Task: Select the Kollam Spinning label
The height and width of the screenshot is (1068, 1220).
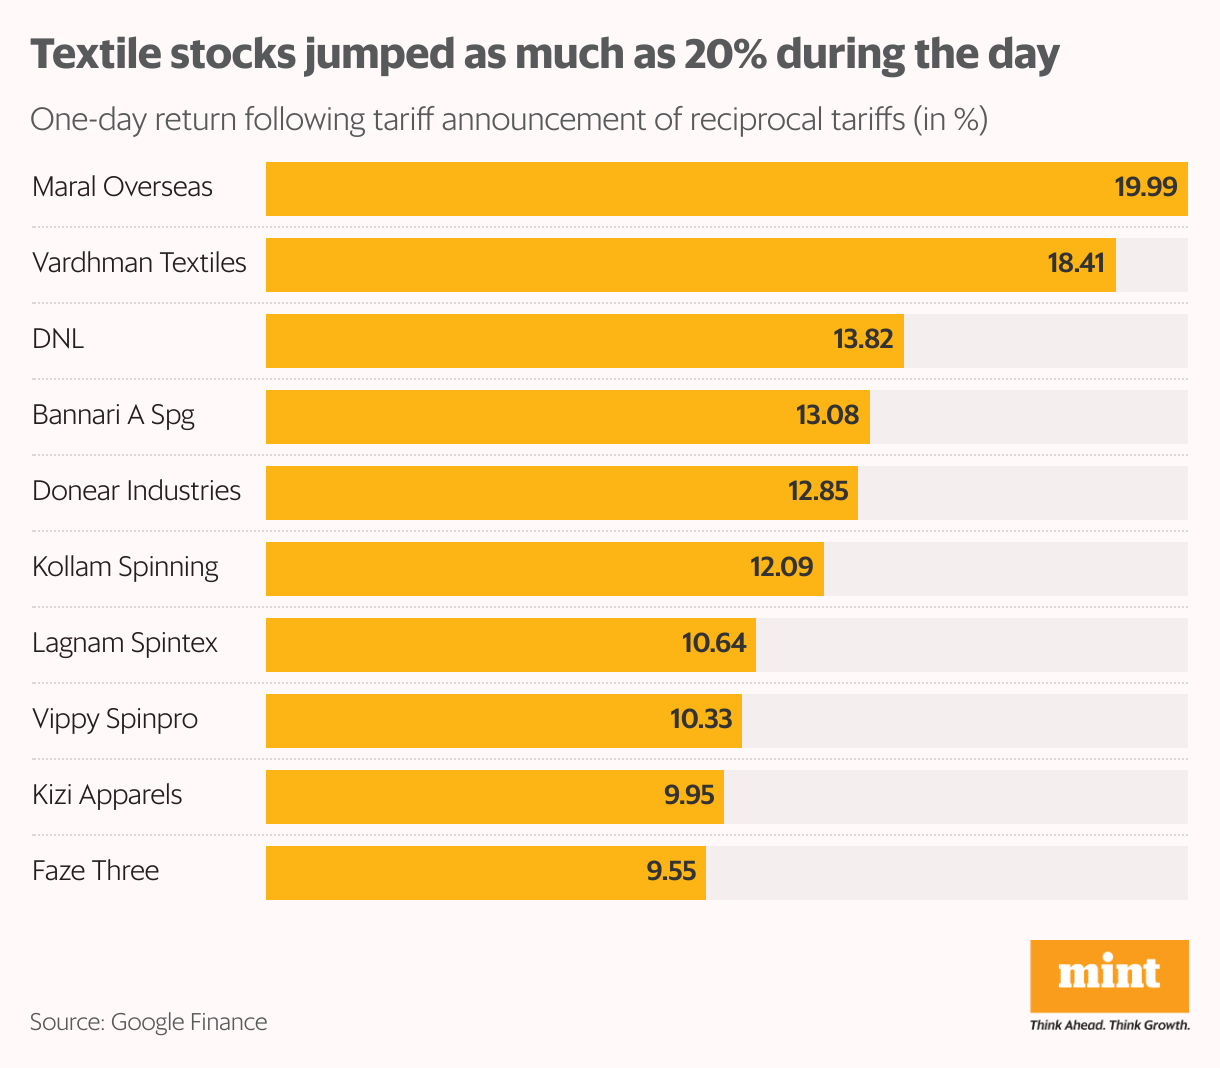Action: pos(125,567)
